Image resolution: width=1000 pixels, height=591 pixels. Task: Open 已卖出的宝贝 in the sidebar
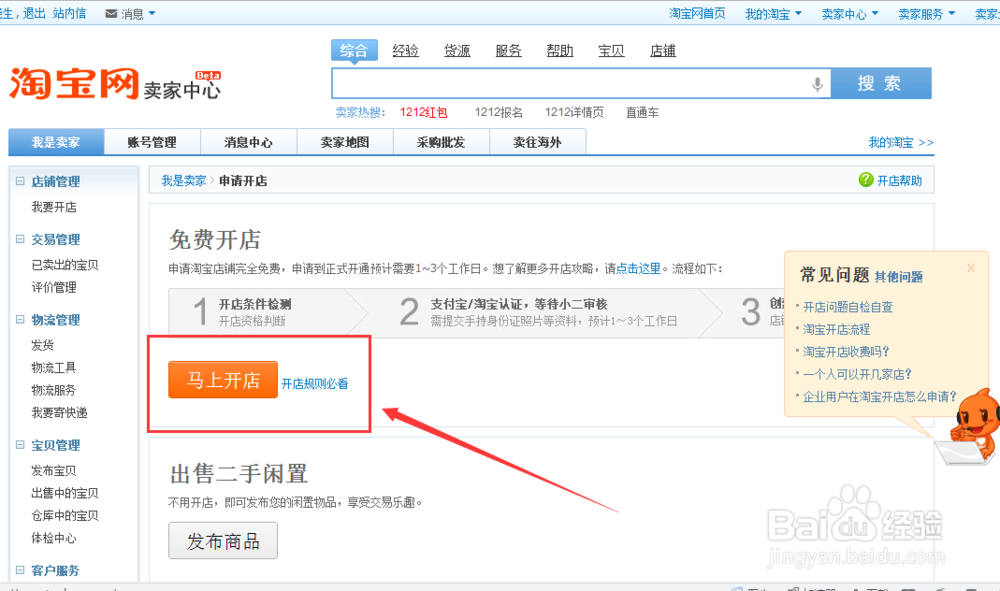[65, 265]
